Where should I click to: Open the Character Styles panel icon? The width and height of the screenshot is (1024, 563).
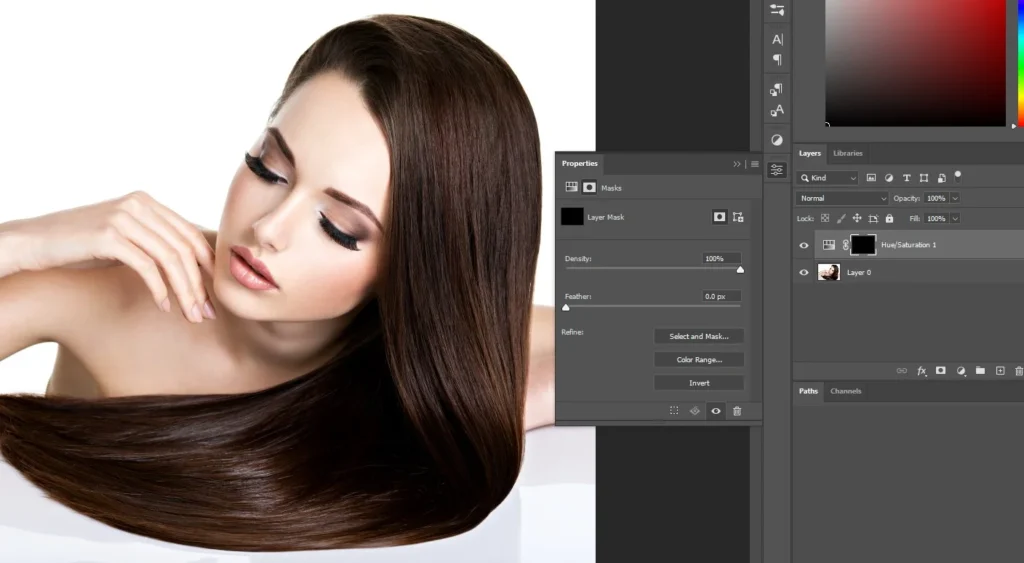[x=776, y=111]
